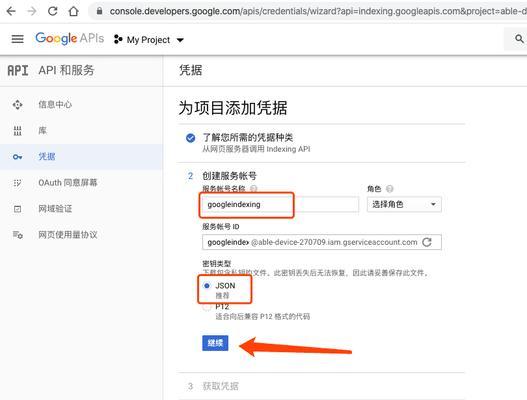527x400 pixels.
Task: Regenerate service account ID refresh icon
Action: (427, 242)
